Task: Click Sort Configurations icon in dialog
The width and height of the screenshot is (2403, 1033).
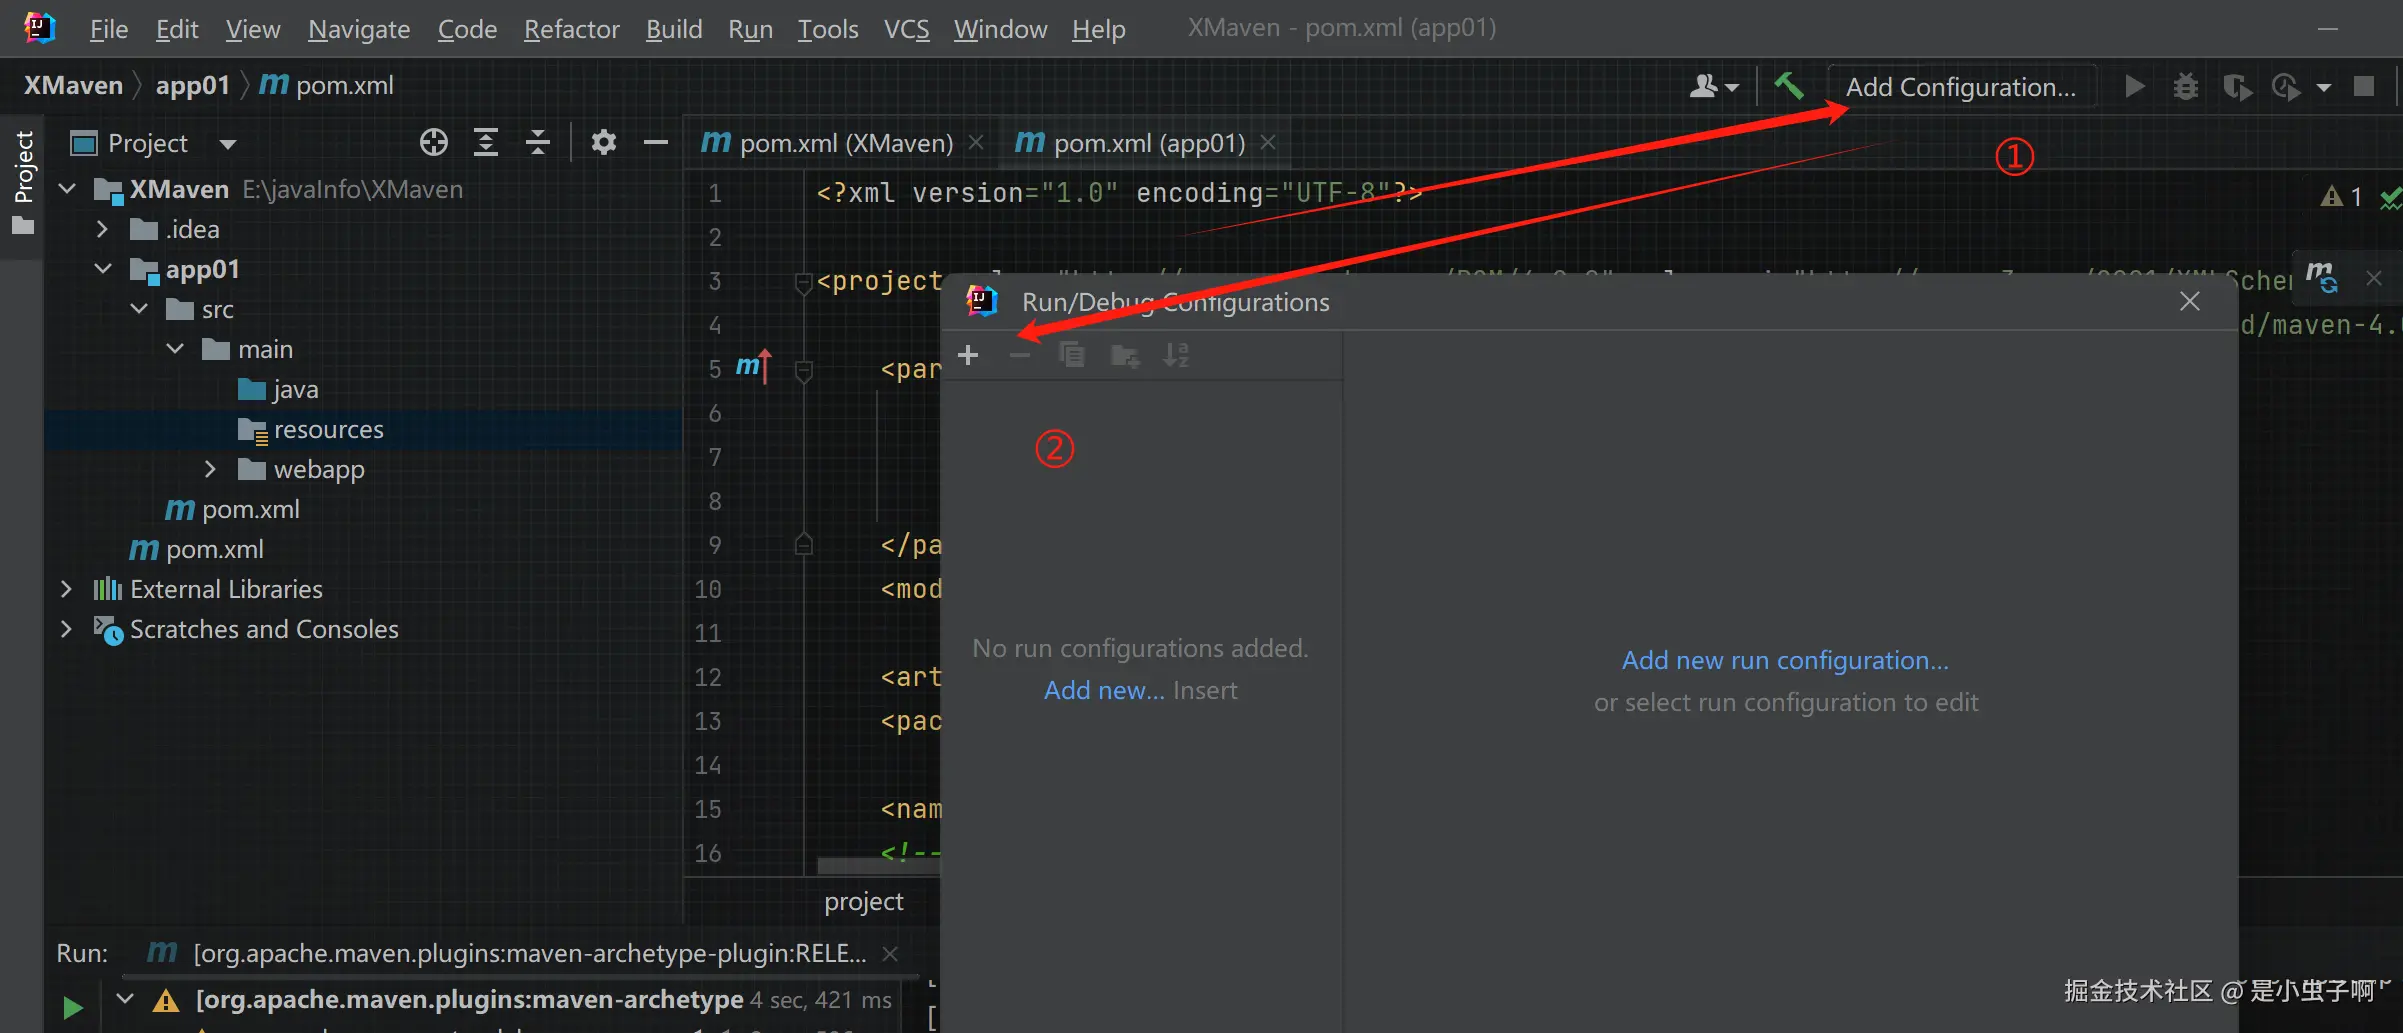Action: pyautogui.click(x=1176, y=355)
